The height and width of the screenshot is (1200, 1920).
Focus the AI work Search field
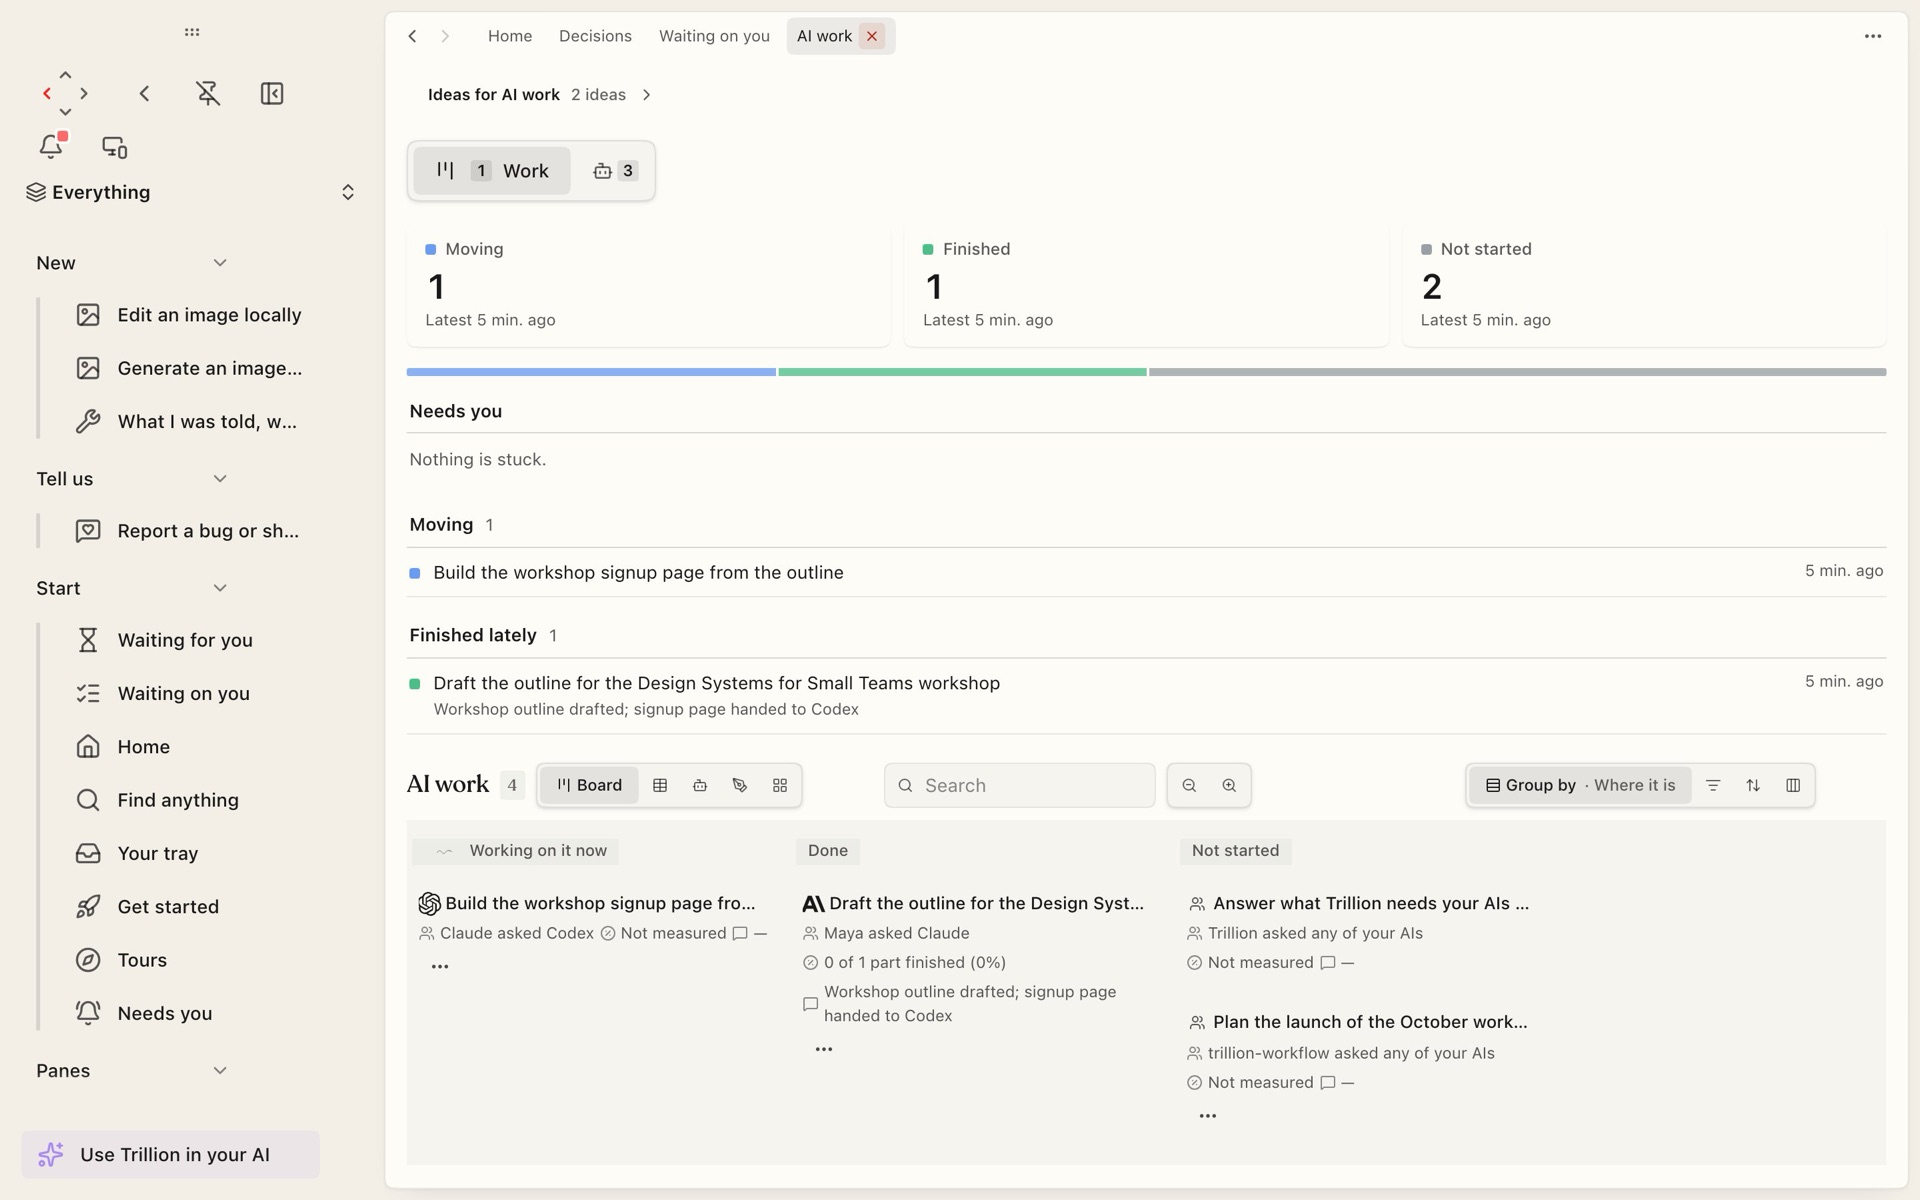[x=1020, y=785]
